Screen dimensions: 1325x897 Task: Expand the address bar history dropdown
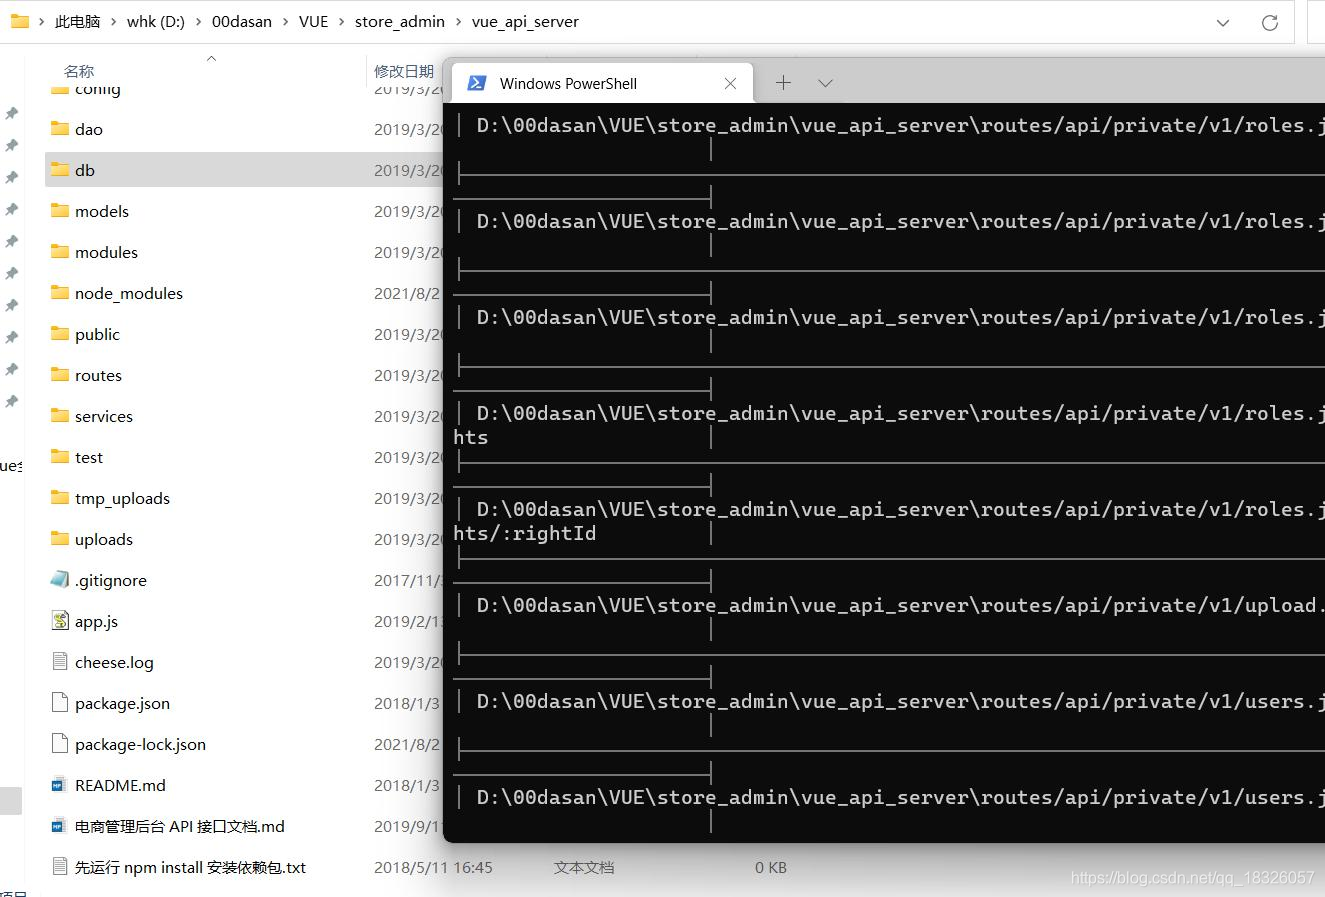click(x=1223, y=22)
